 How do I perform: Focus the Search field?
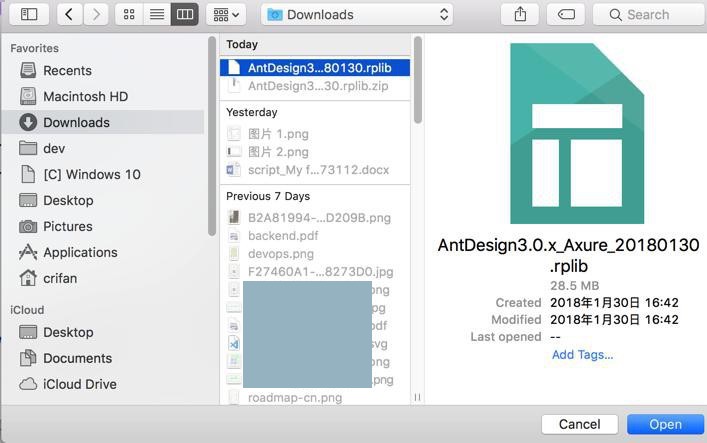pos(649,14)
